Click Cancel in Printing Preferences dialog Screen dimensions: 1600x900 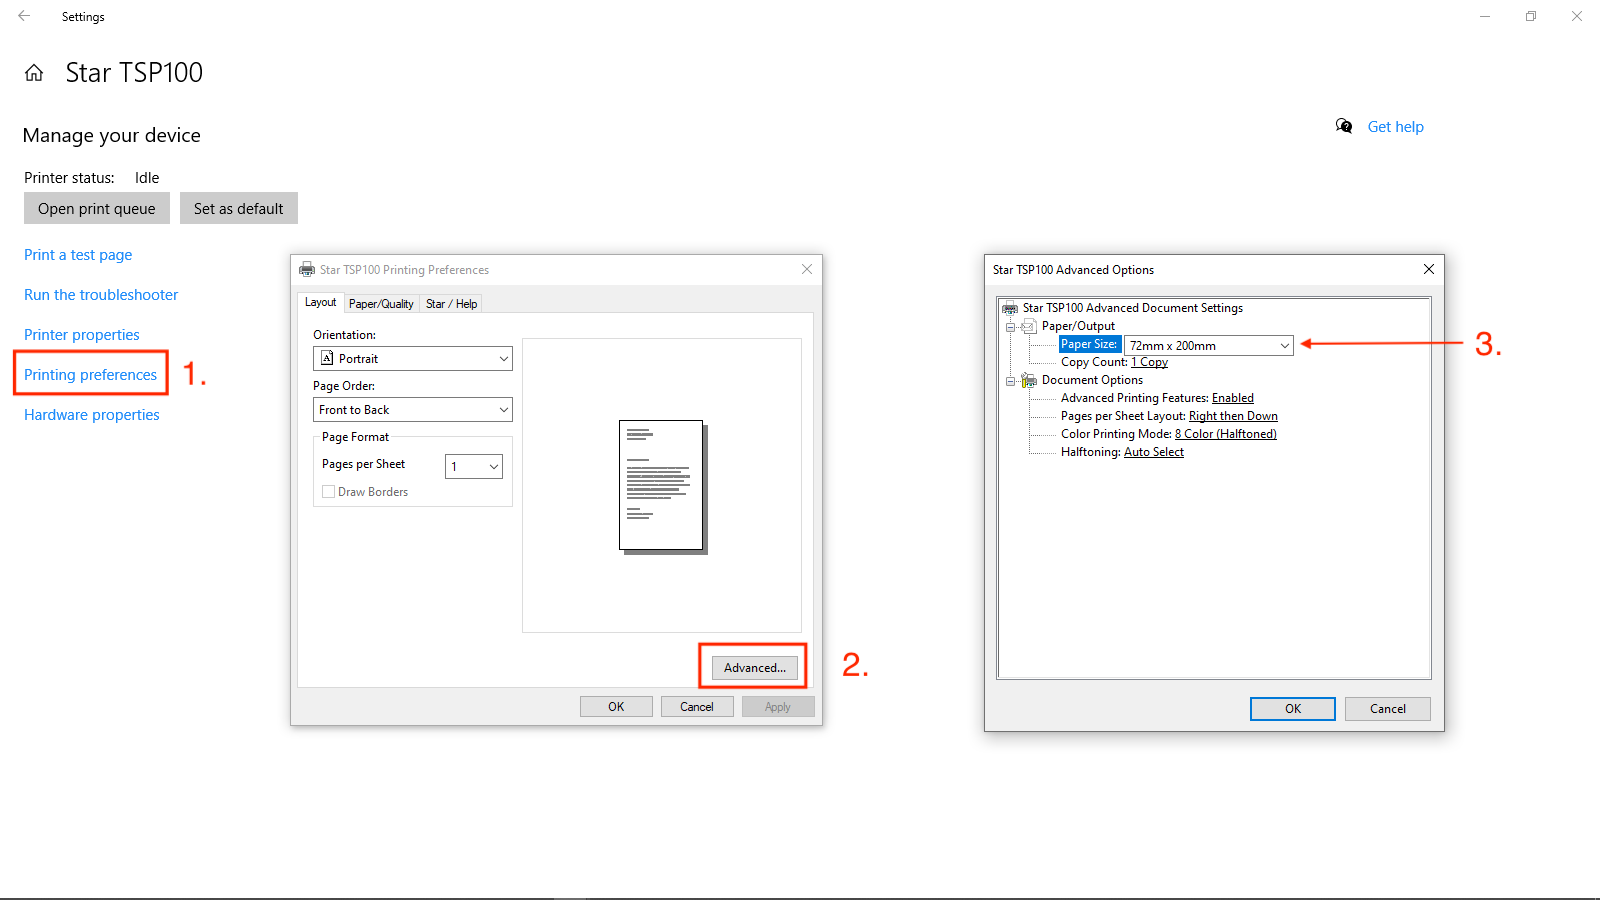[x=697, y=706]
